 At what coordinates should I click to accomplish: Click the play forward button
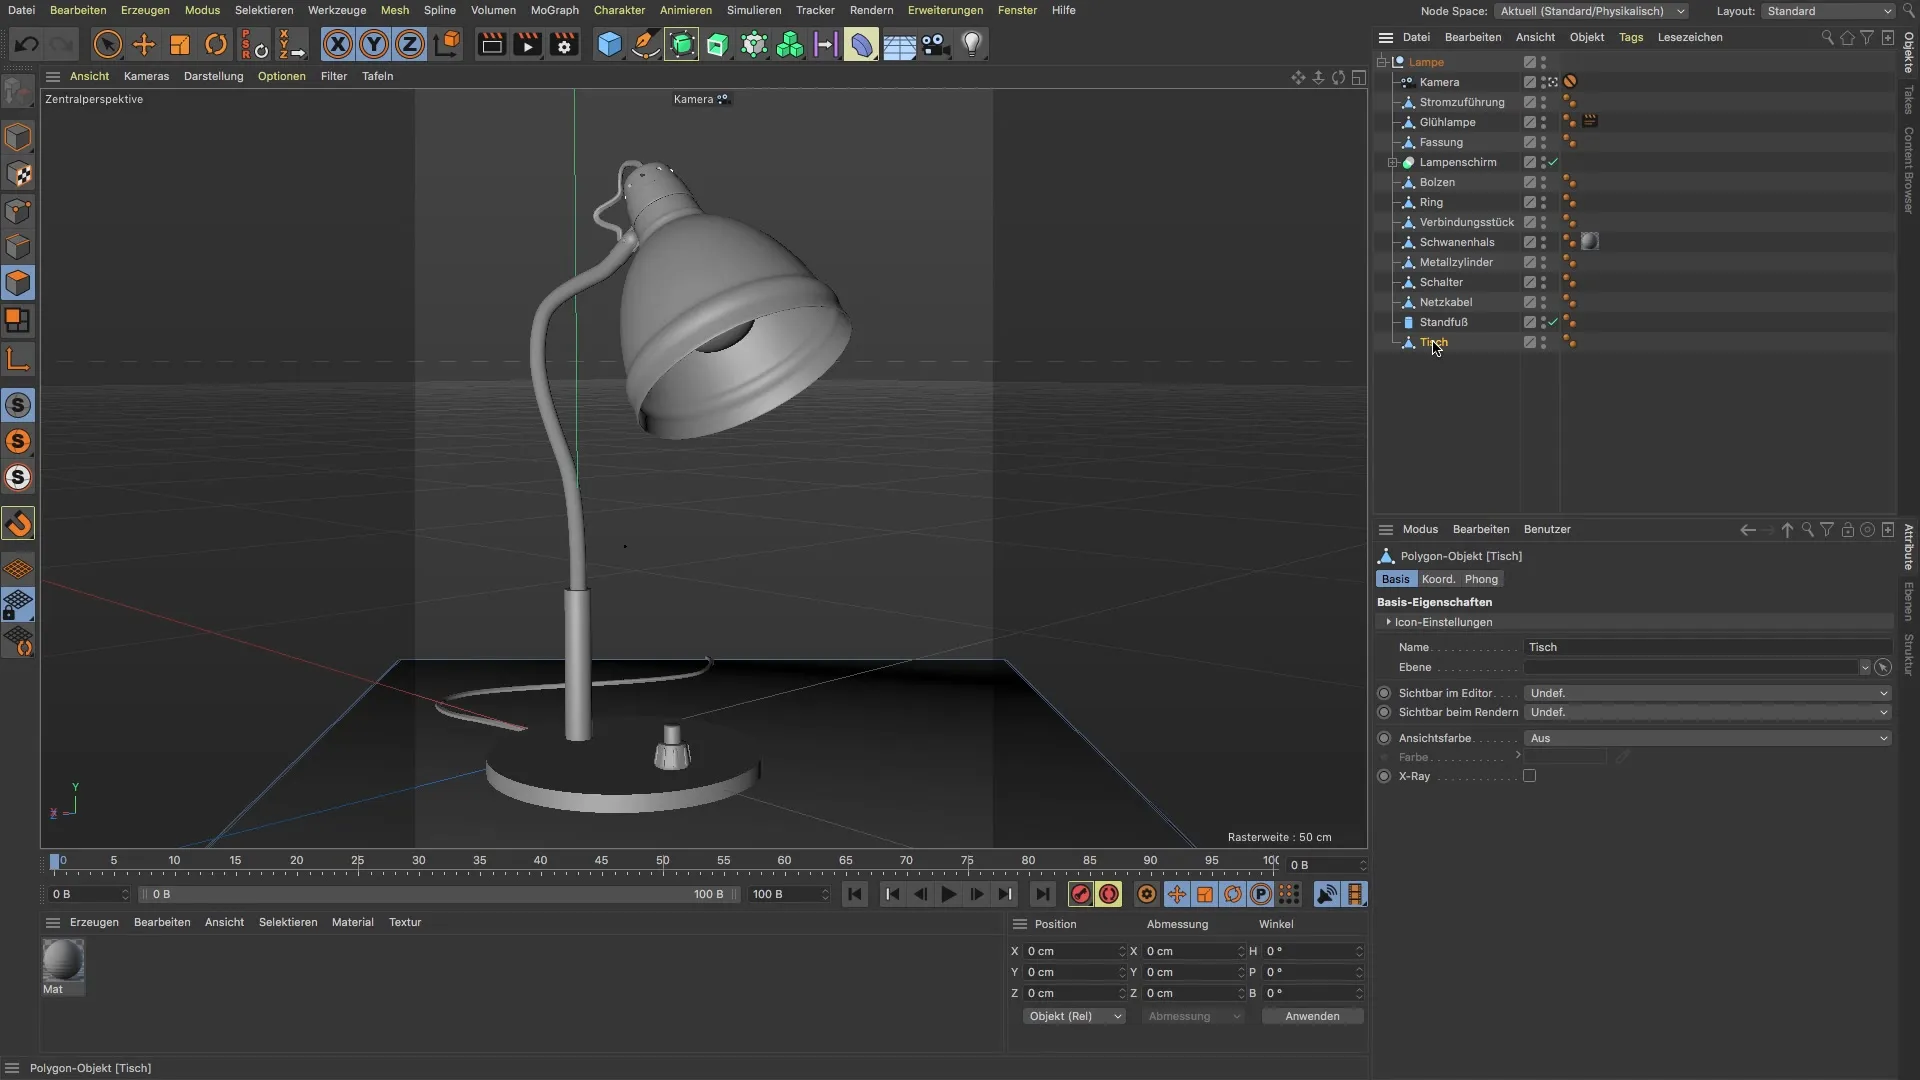tap(948, 895)
